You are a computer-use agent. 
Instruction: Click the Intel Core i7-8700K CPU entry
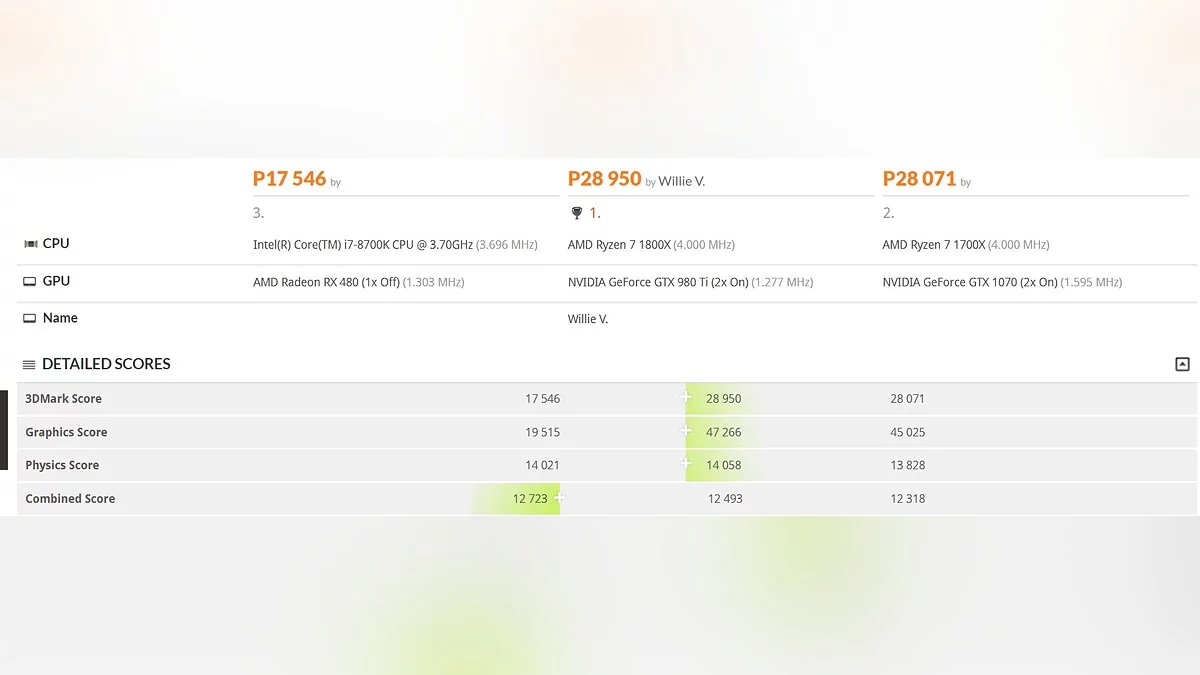(x=362, y=245)
